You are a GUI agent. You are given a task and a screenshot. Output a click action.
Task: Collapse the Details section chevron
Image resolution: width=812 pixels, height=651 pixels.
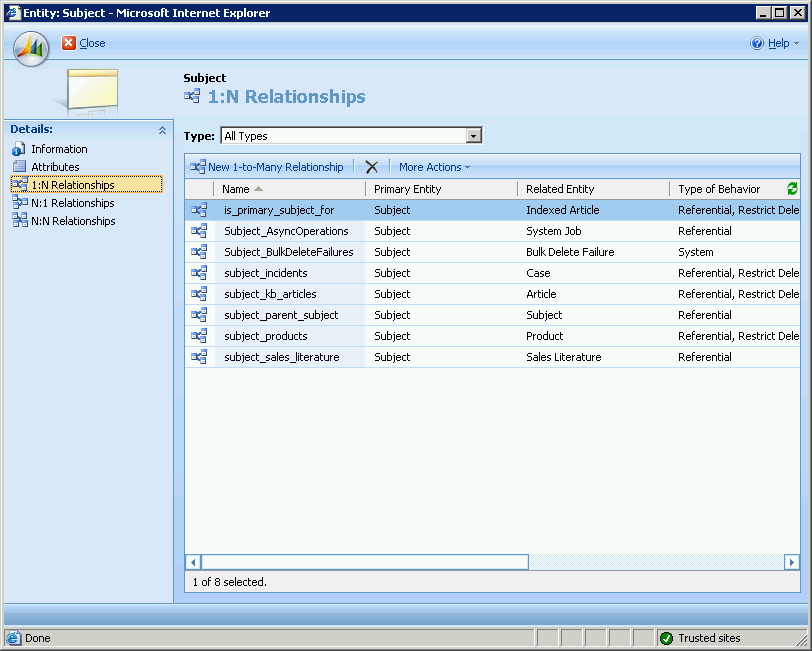162,130
